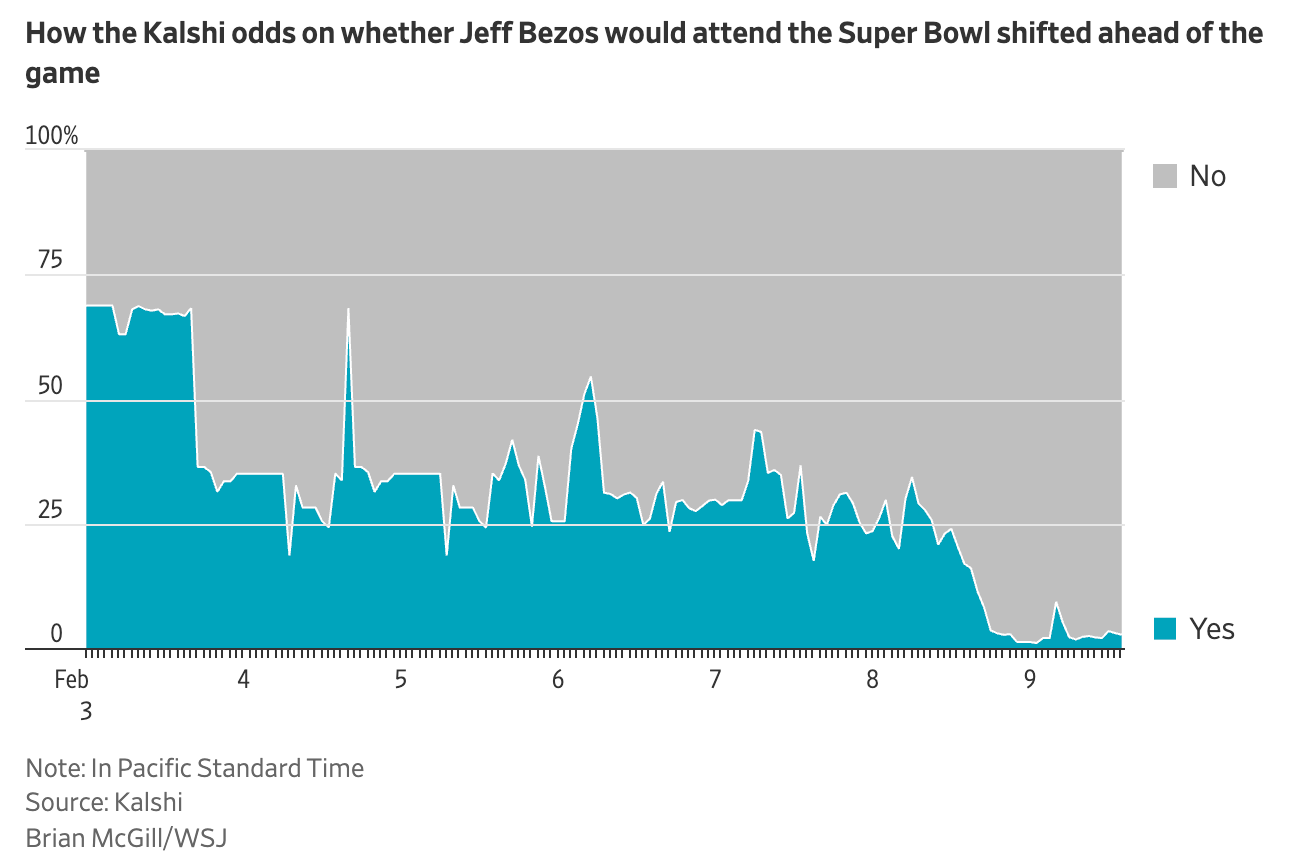Click the Feb 3 date label
Image resolution: width=1308 pixels, height=868 pixels.
tap(72, 695)
